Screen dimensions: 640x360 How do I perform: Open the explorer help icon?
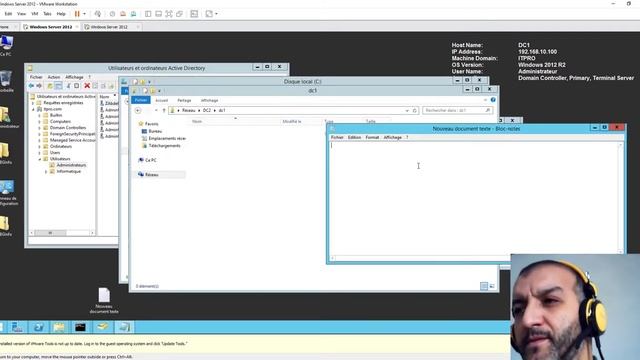(x=493, y=100)
